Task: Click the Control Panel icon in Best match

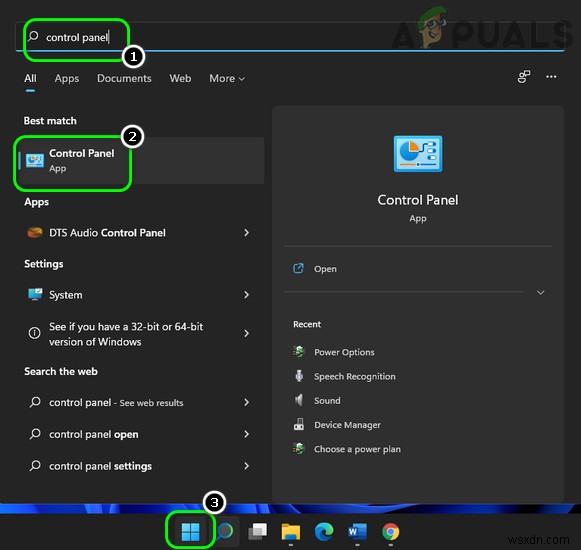Action: coord(34,160)
